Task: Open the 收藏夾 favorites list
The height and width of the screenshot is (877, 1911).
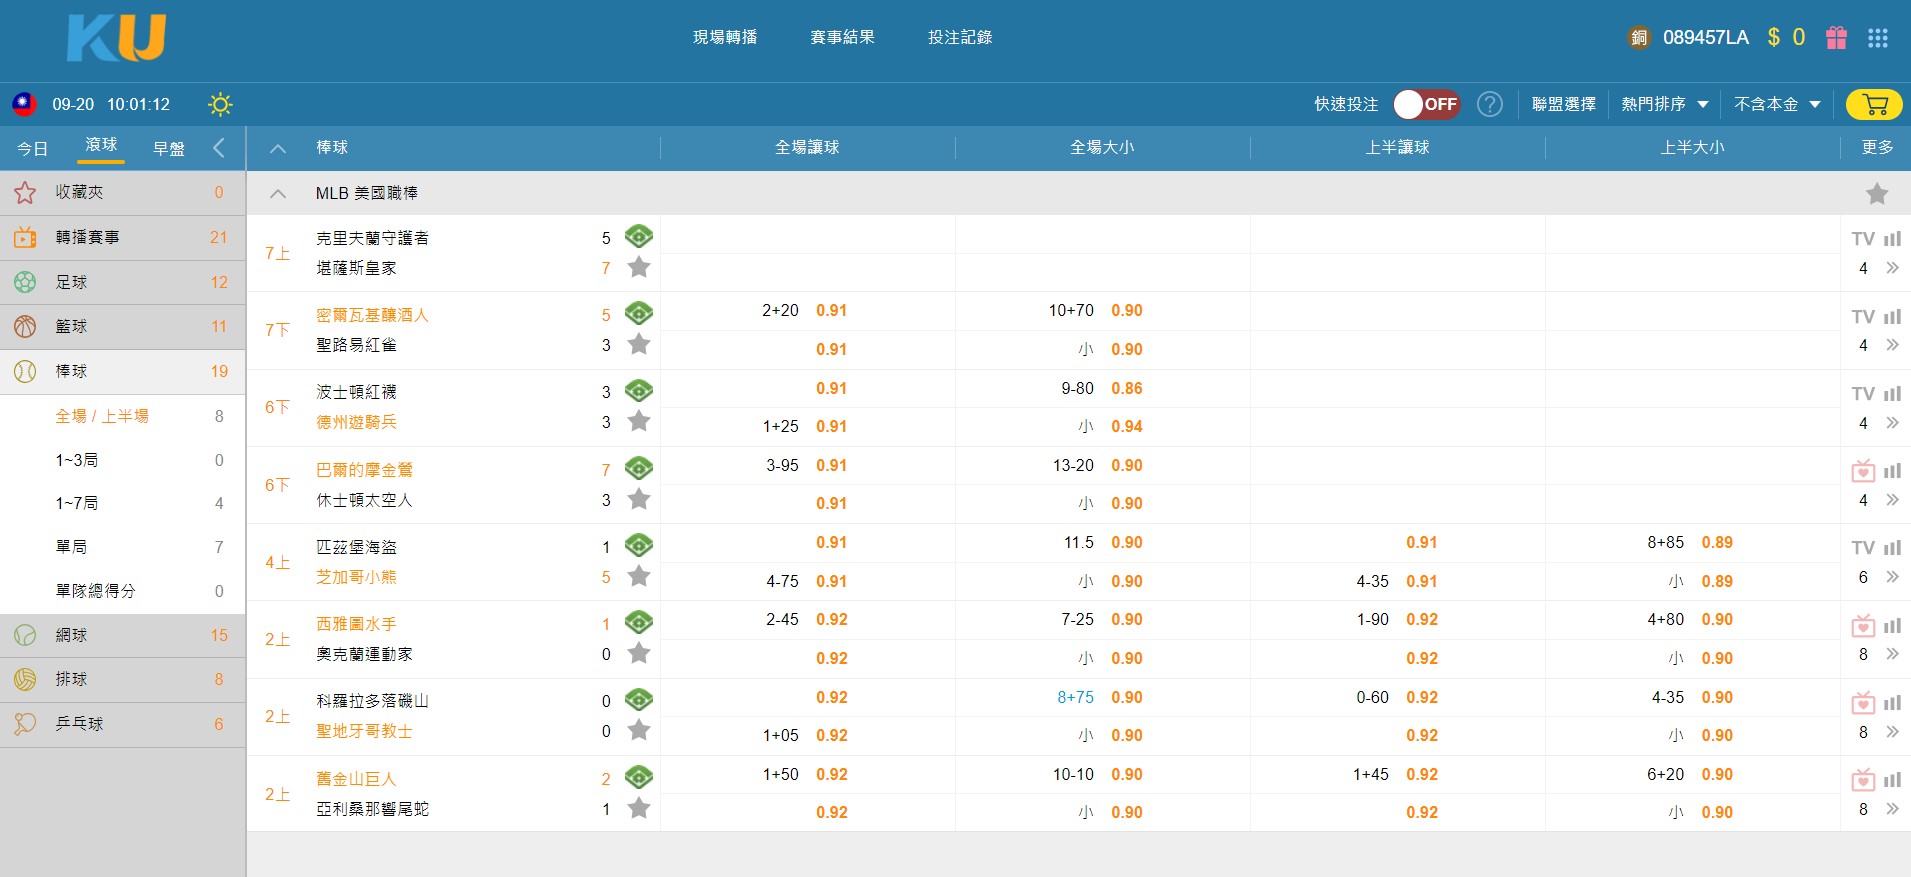Action: click(x=122, y=192)
